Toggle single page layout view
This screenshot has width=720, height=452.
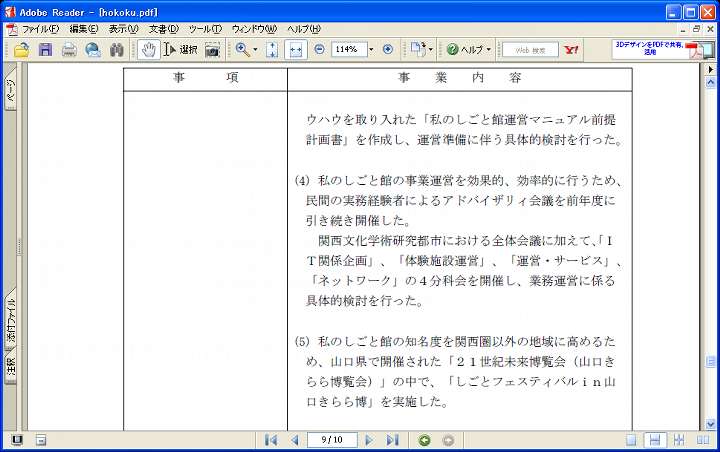(x=631, y=440)
